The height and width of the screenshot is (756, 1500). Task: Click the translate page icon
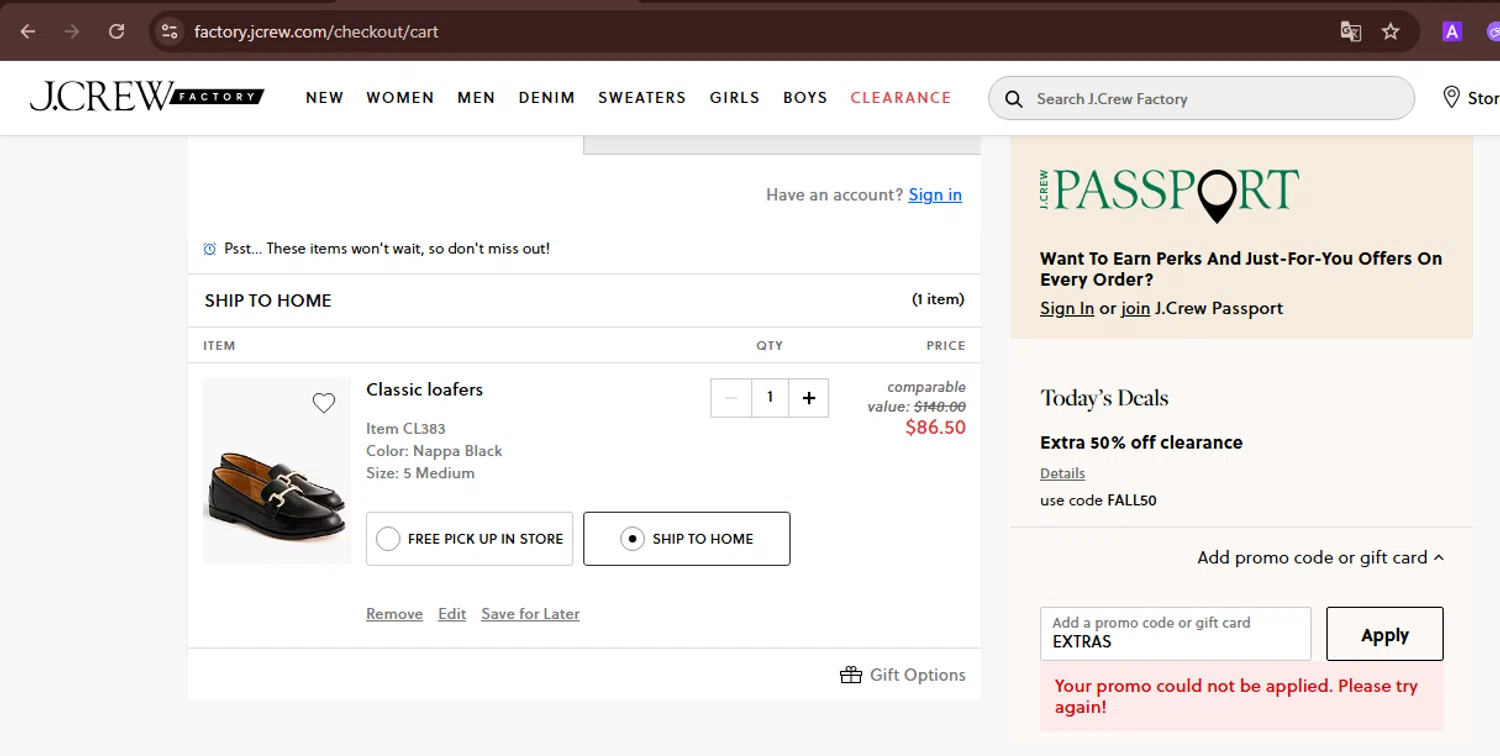tap(1350, 31)
